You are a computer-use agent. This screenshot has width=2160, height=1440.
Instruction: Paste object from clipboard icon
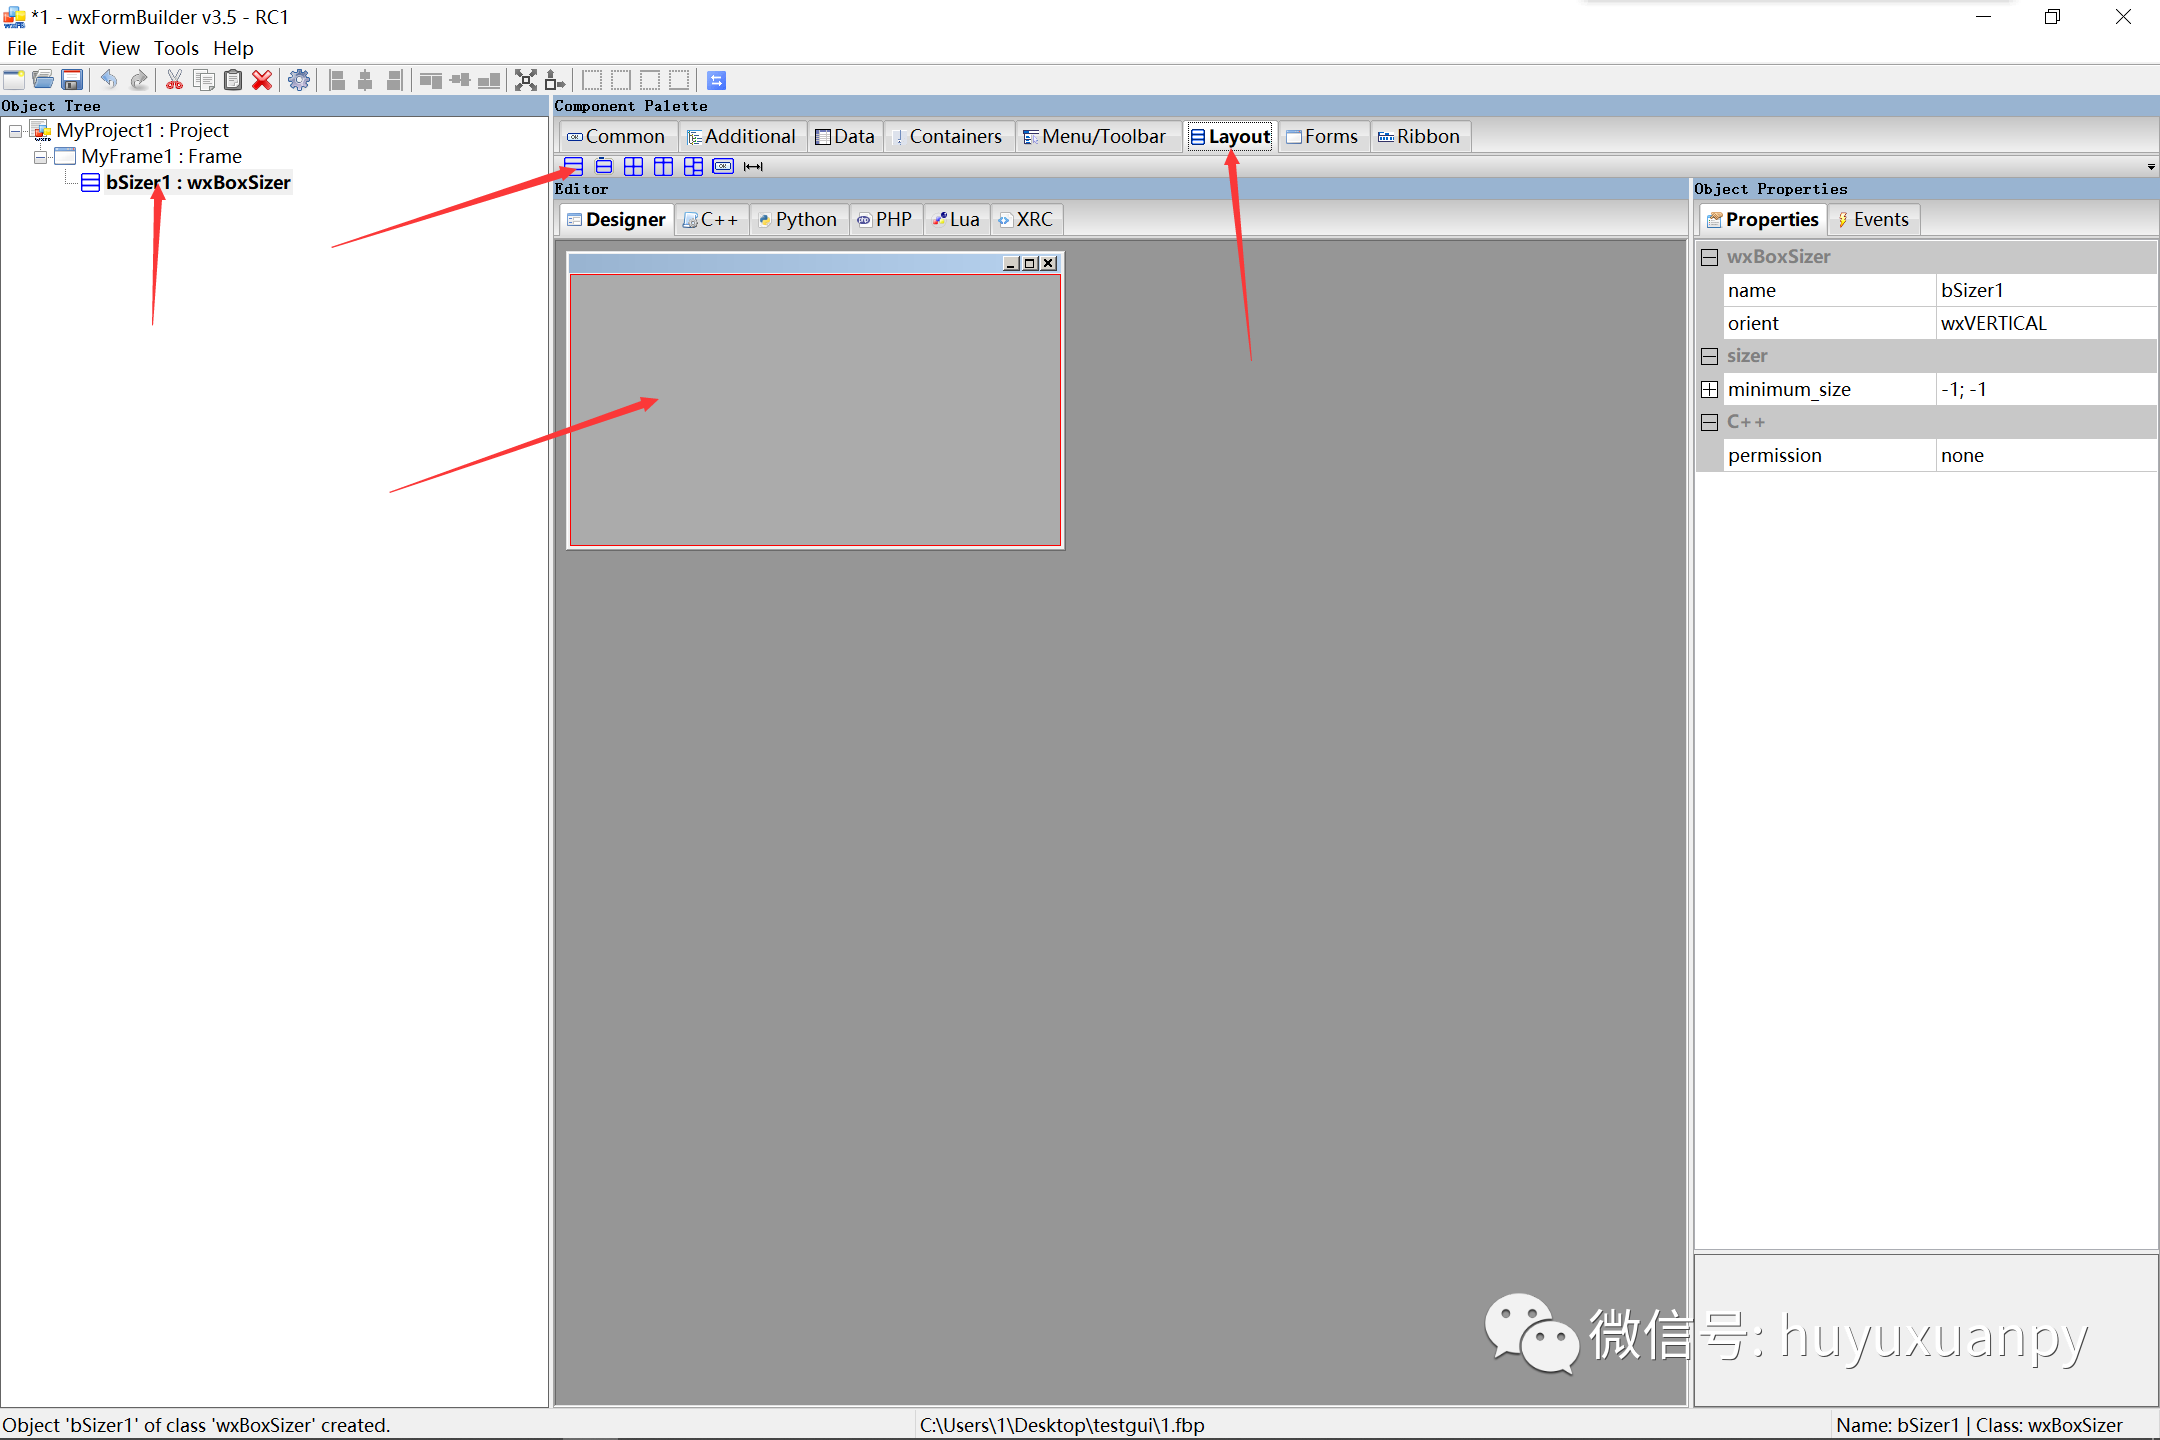233,80
